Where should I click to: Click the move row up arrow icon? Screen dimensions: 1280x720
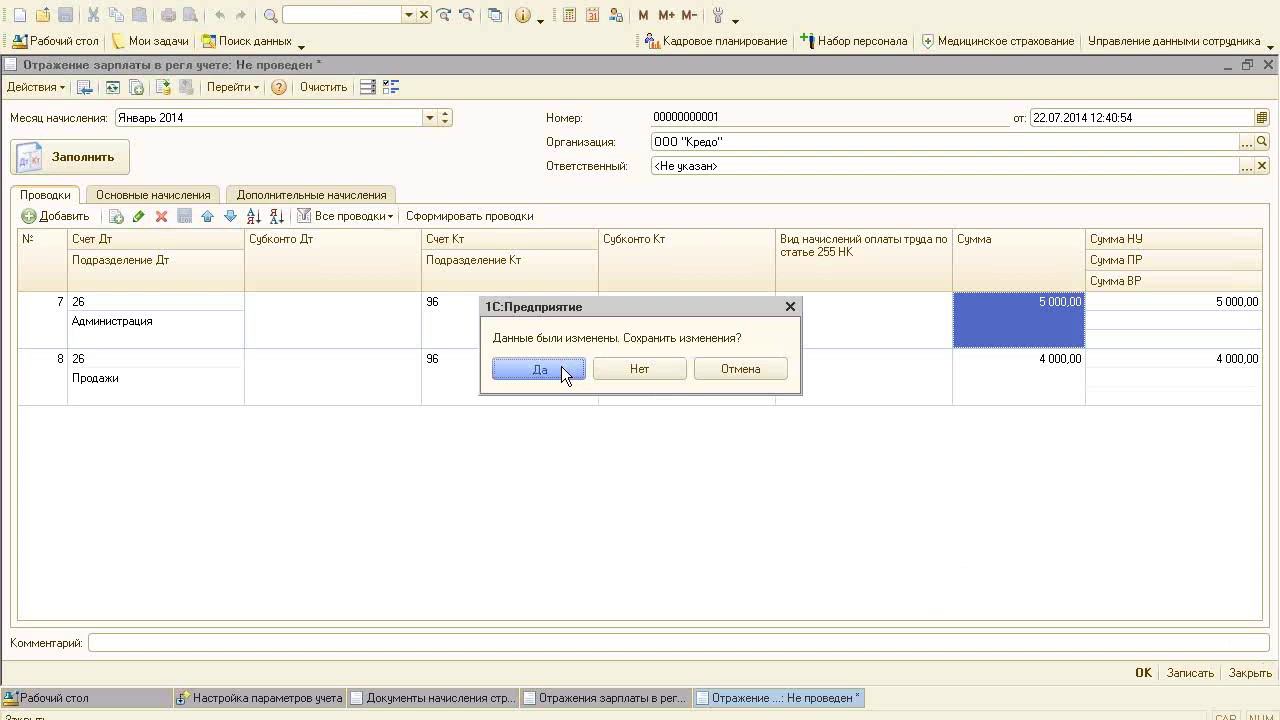pos(207,216)
